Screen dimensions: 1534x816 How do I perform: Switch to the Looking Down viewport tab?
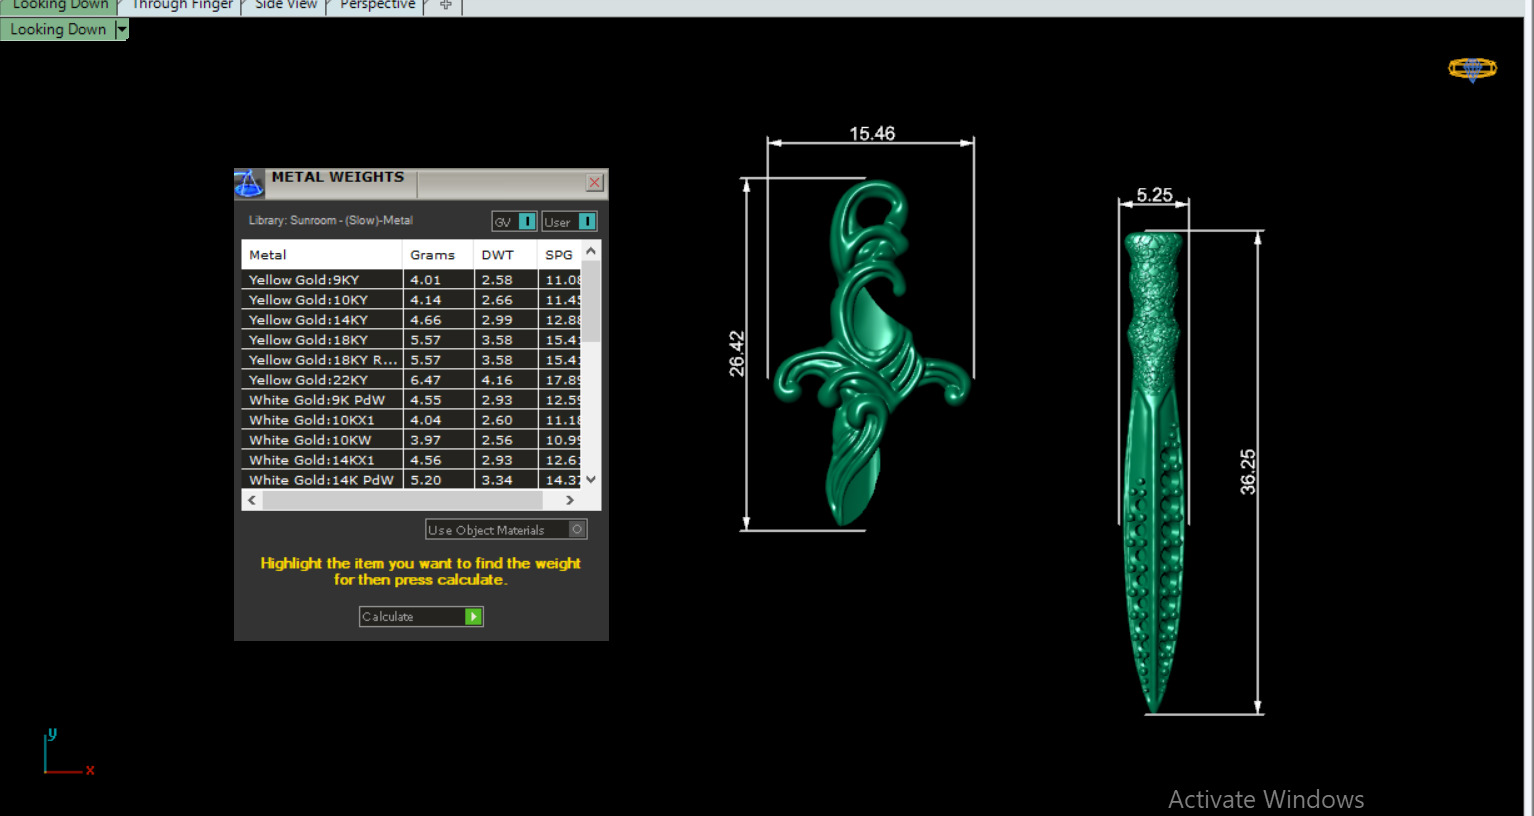point(60,5)
